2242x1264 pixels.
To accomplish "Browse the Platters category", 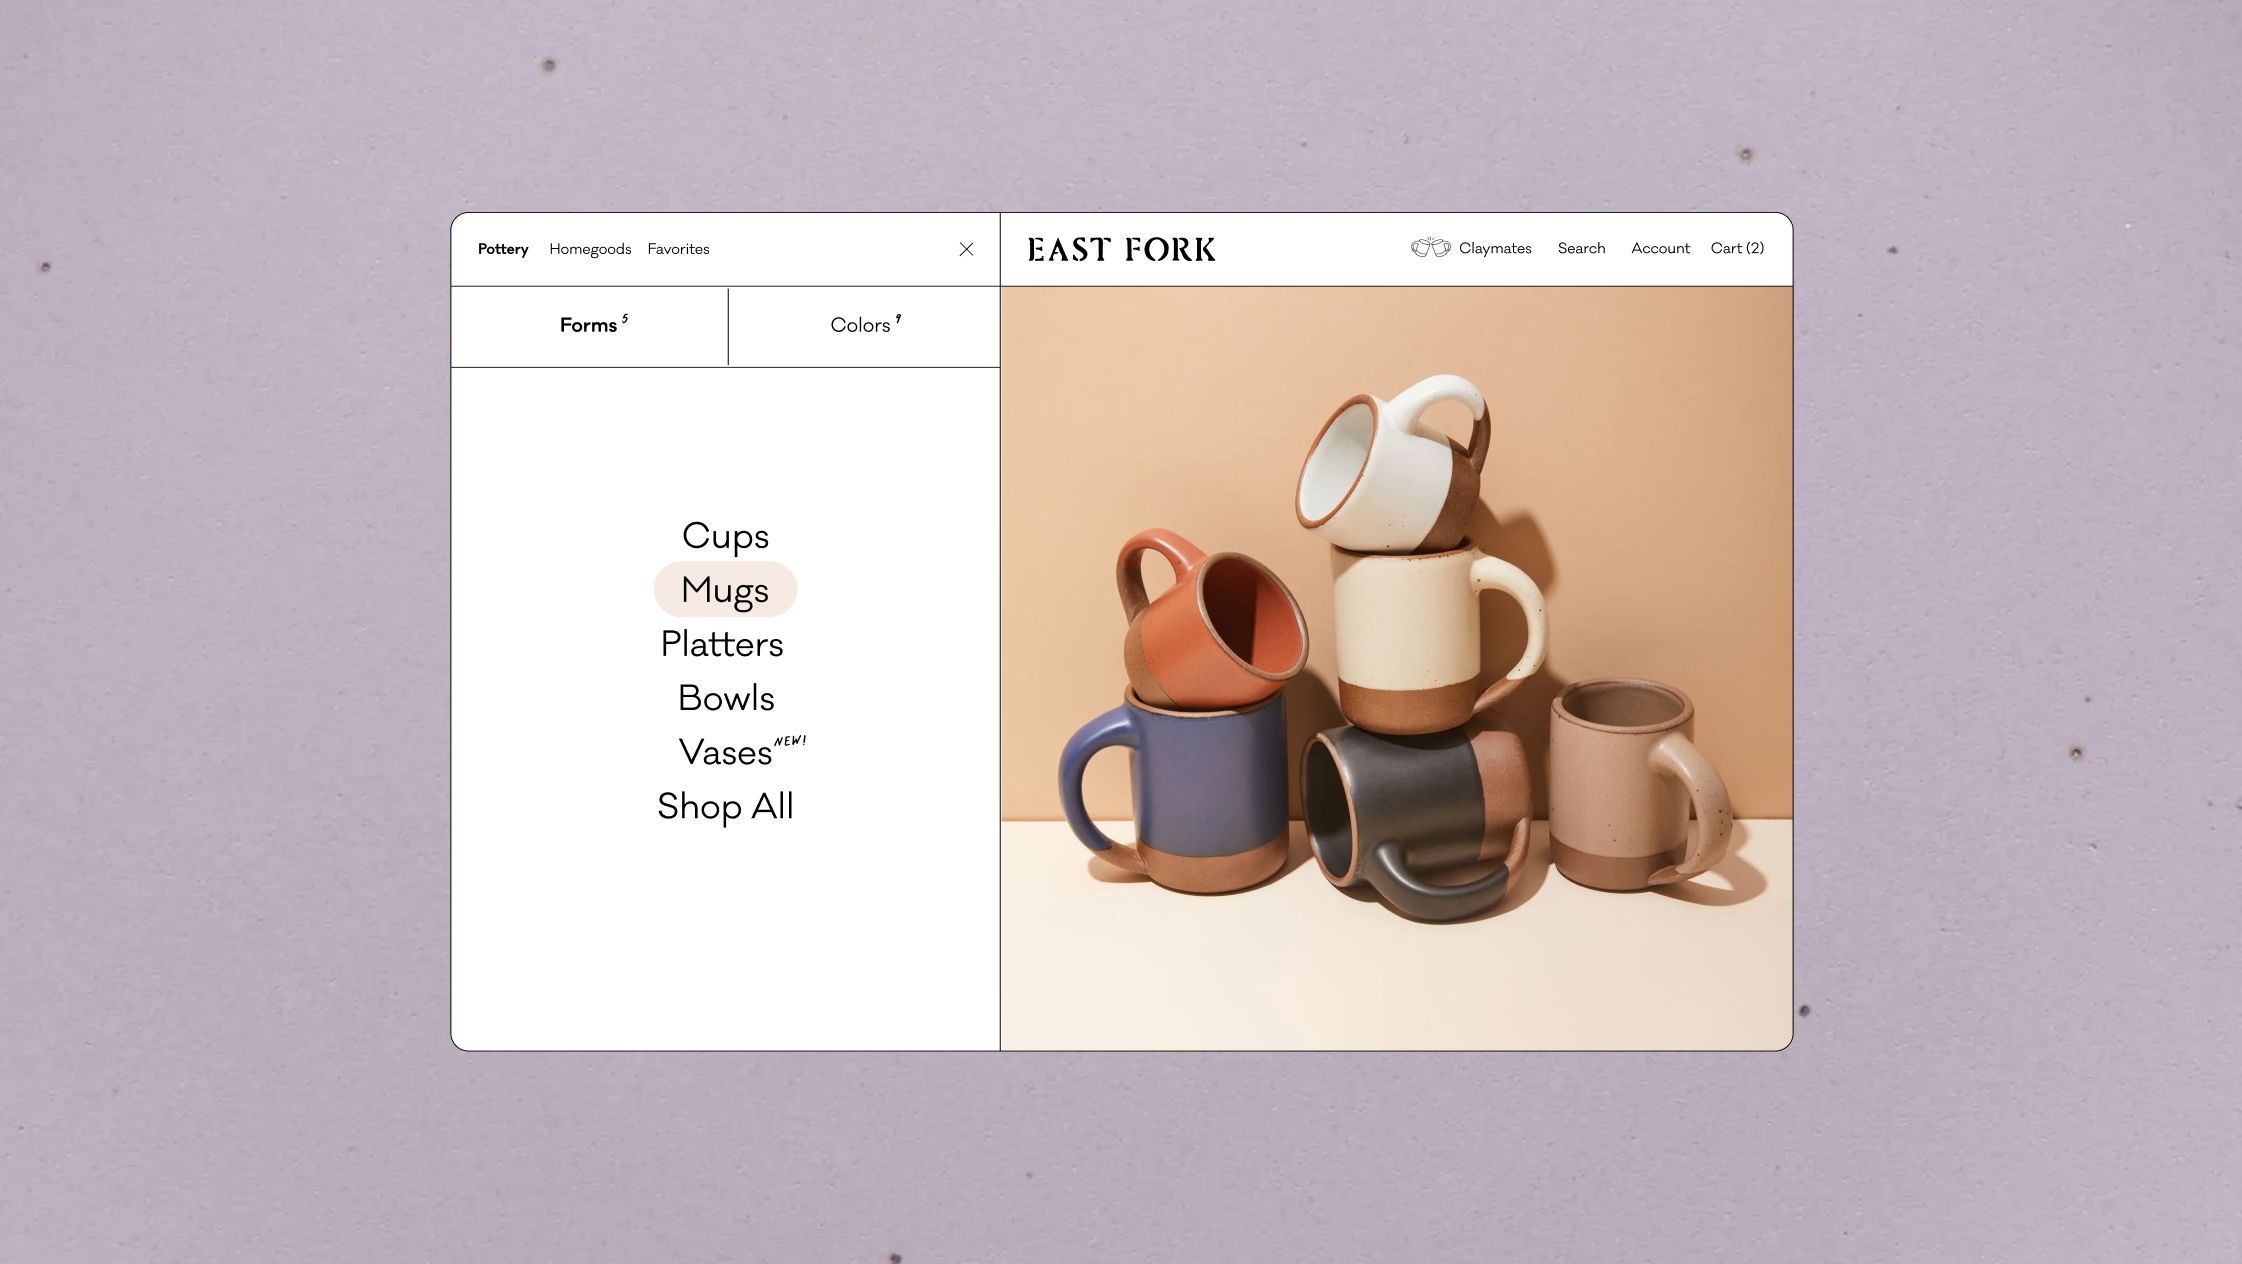I will 722,644.
